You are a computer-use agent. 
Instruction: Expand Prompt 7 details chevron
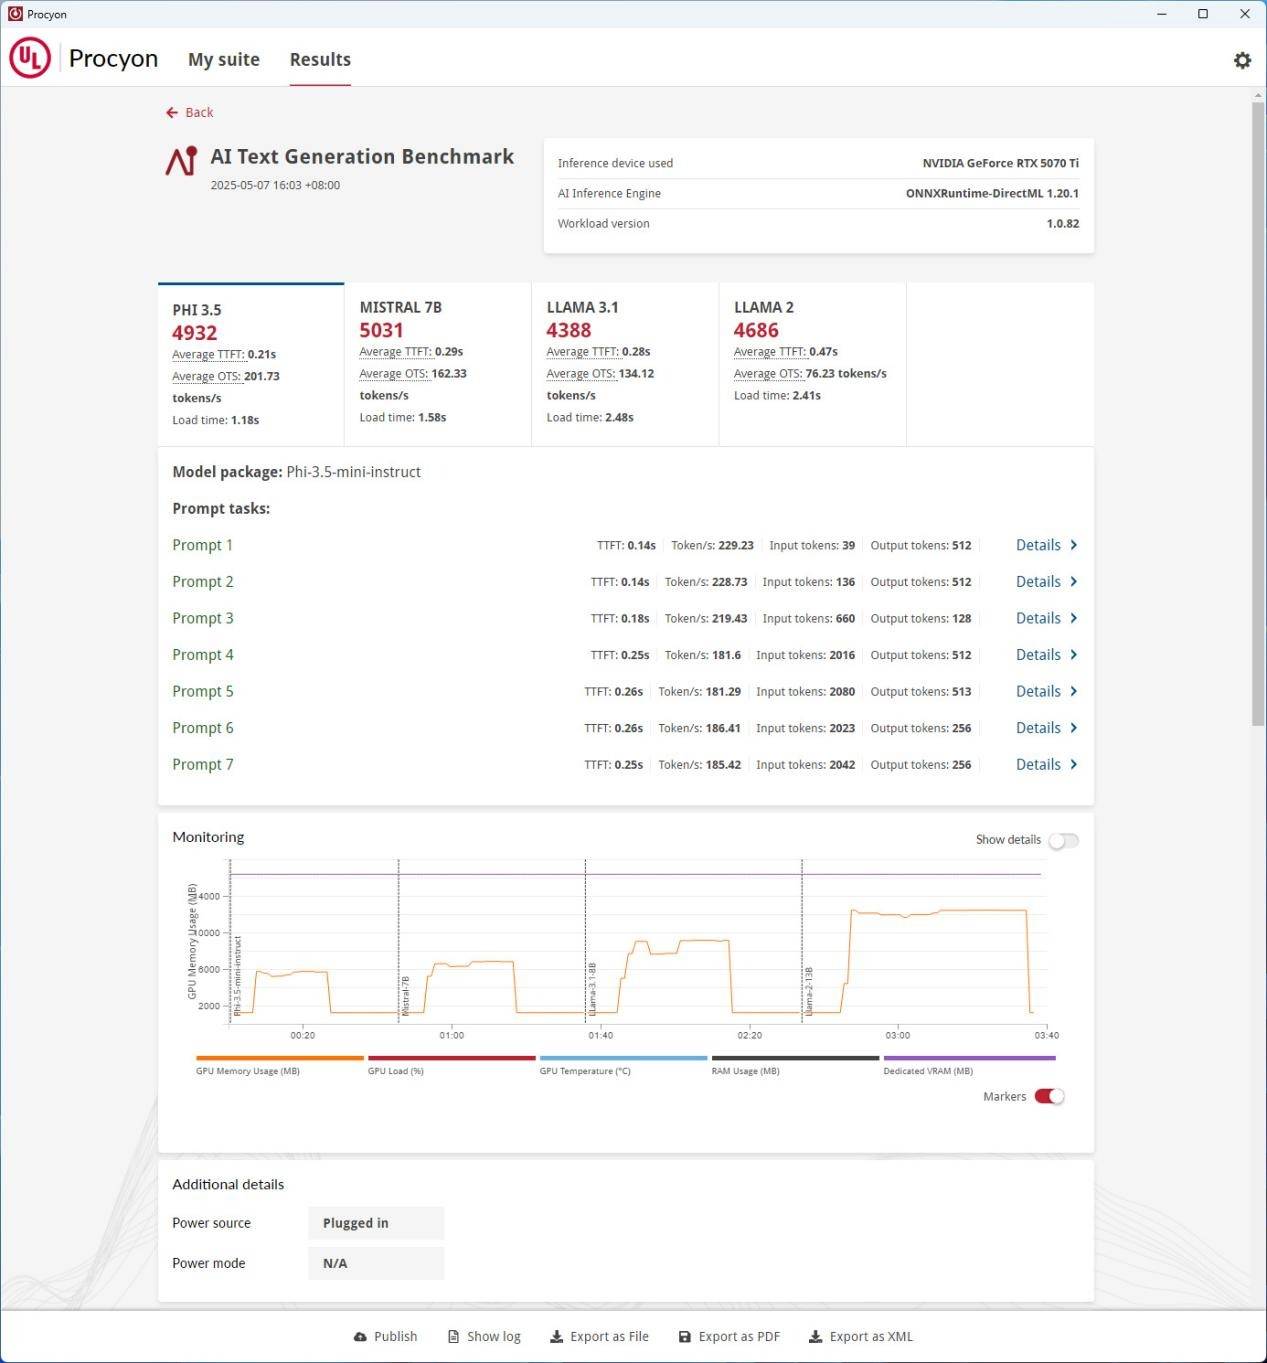tap(1073, 765)
